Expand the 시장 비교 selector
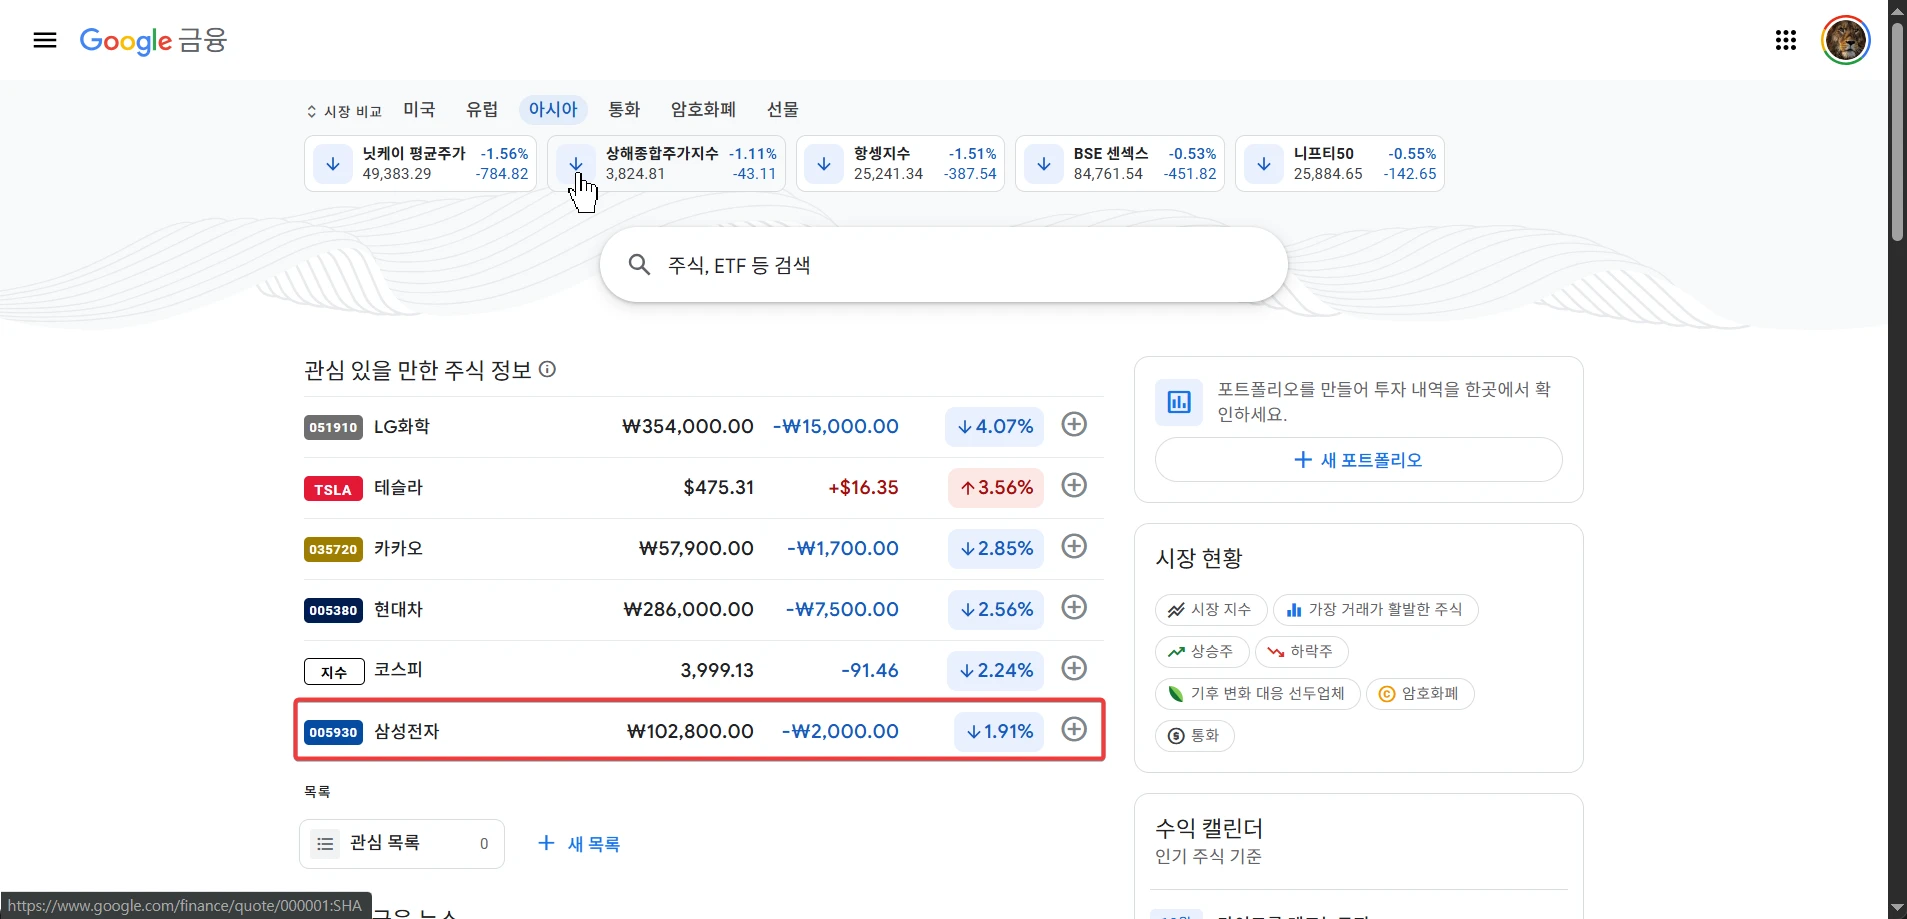 (344, 111)
